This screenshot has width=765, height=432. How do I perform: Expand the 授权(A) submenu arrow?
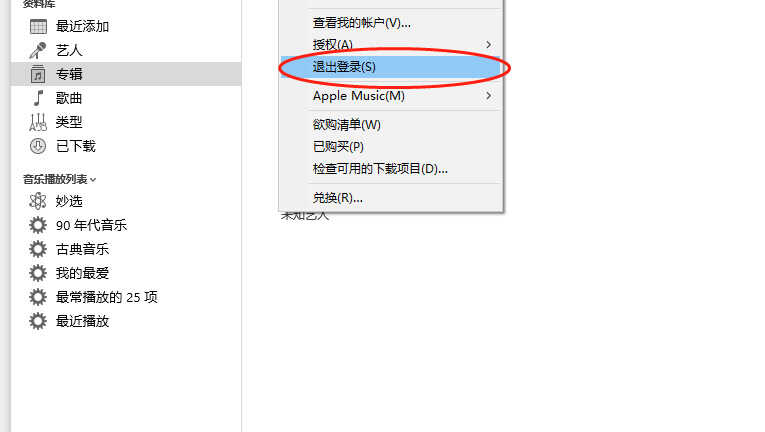point(488,44)
